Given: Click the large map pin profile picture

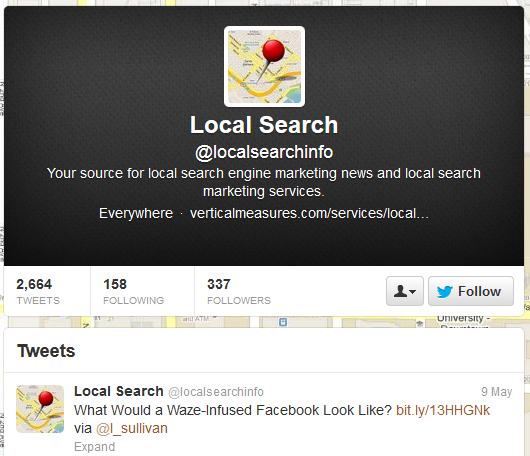Looking at the screenshot, I should pyautogui.click(x=264, y=67).
